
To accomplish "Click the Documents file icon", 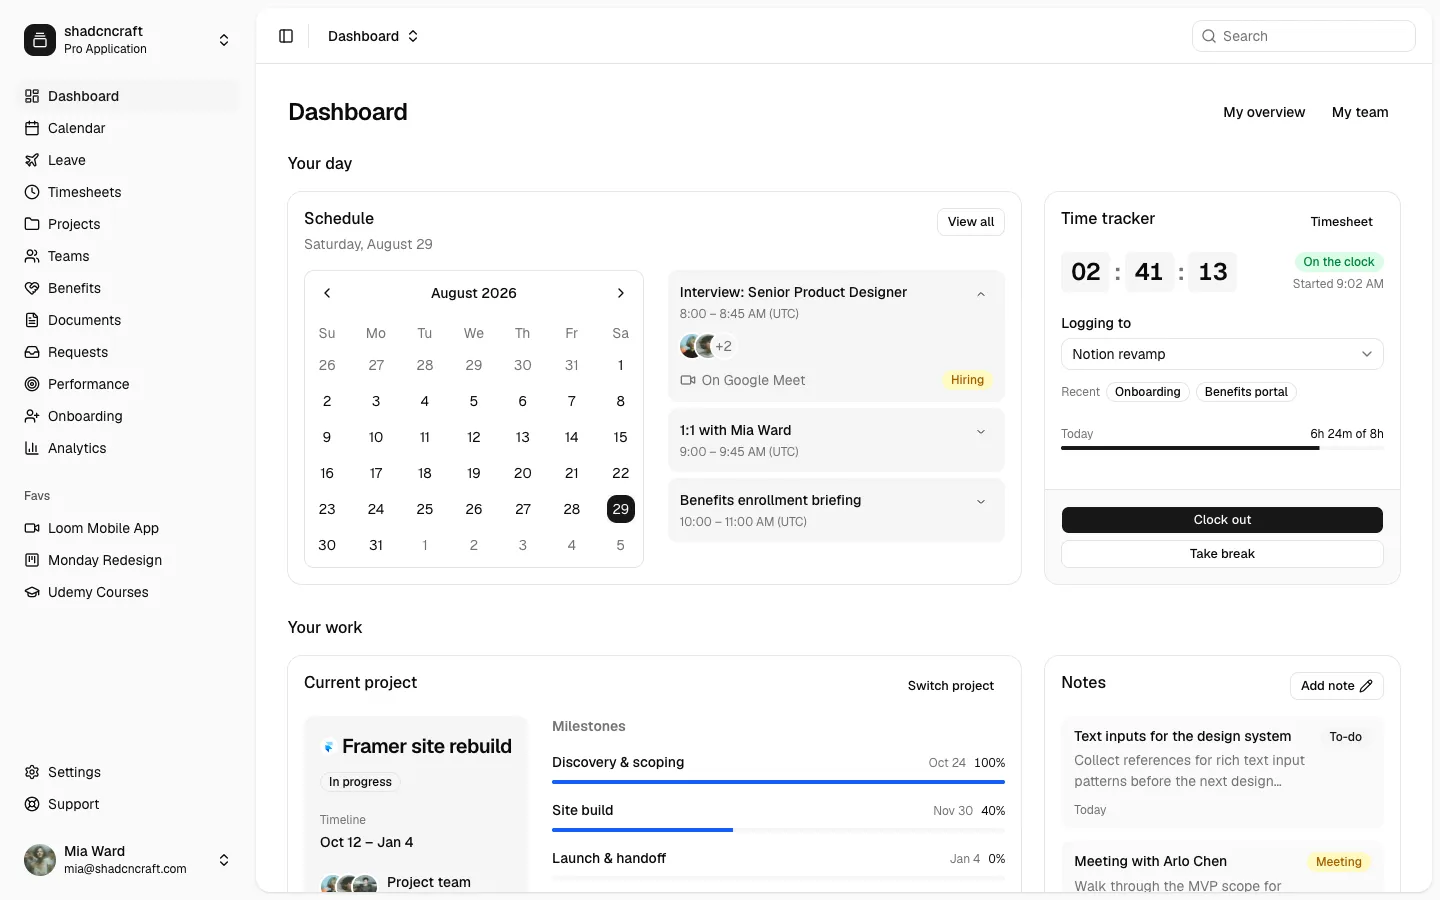I will coord(32,320).
